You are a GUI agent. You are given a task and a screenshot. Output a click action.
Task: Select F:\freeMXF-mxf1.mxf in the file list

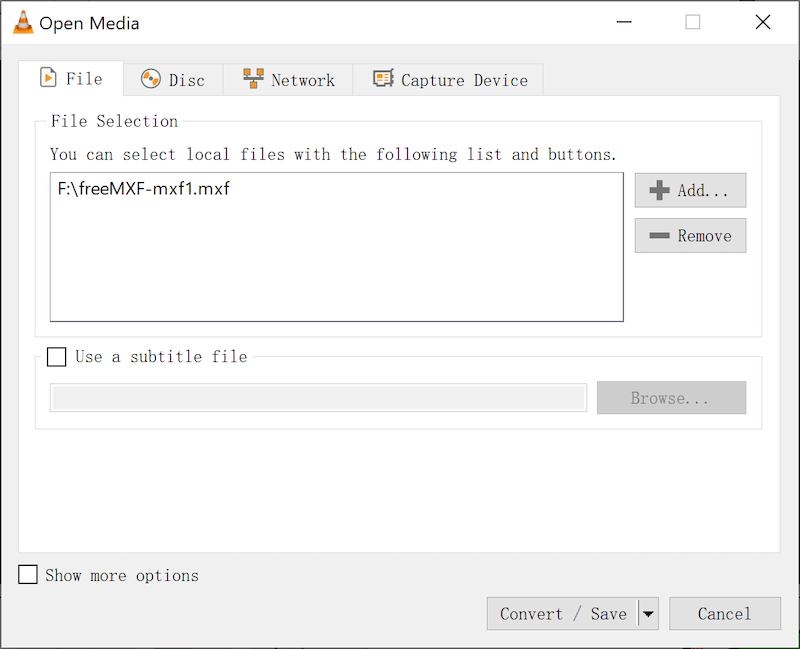click(143, 188)
